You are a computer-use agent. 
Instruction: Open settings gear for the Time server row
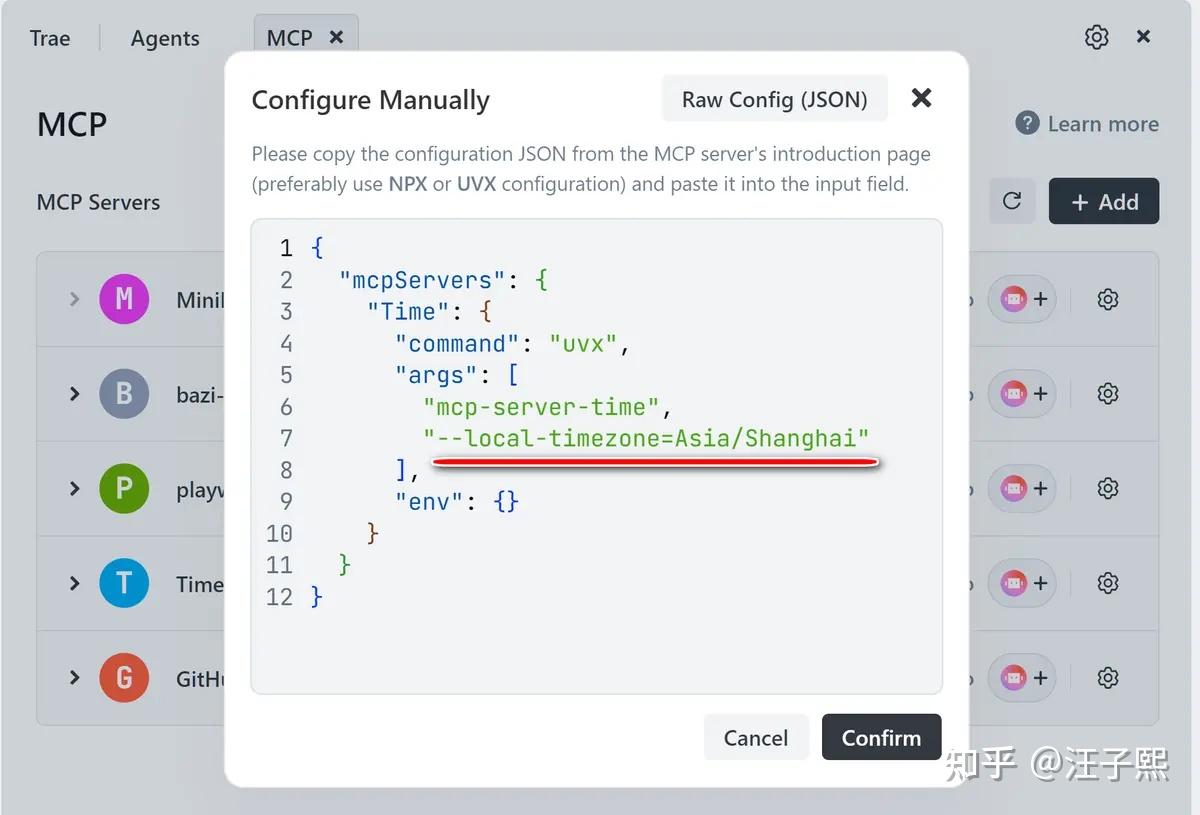pyautogui.click(x=1107, y=583)
